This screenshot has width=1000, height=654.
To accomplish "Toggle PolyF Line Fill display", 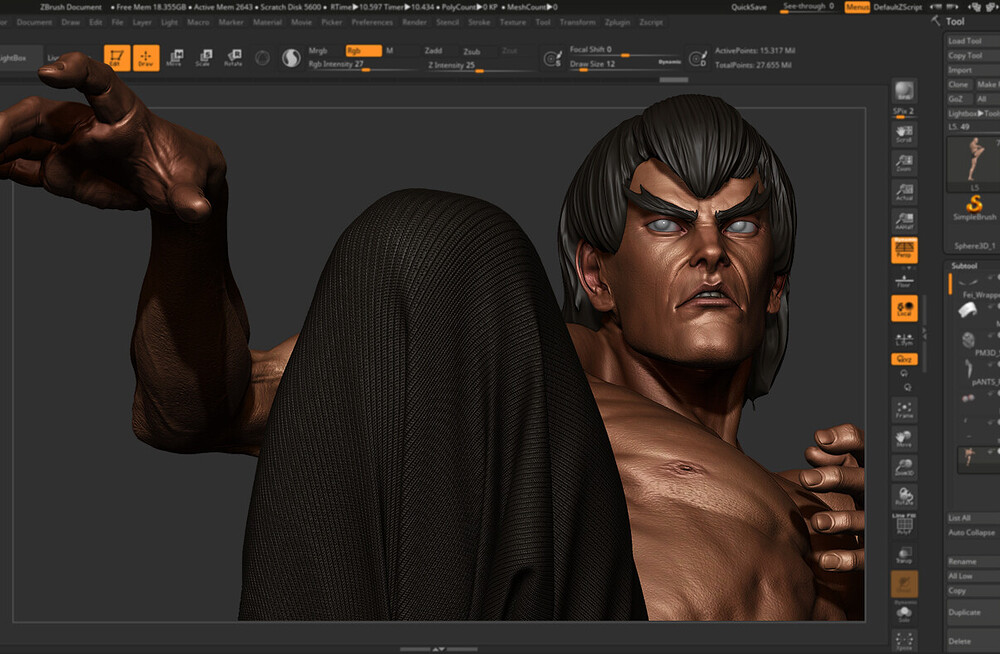I will click(904, 524).
